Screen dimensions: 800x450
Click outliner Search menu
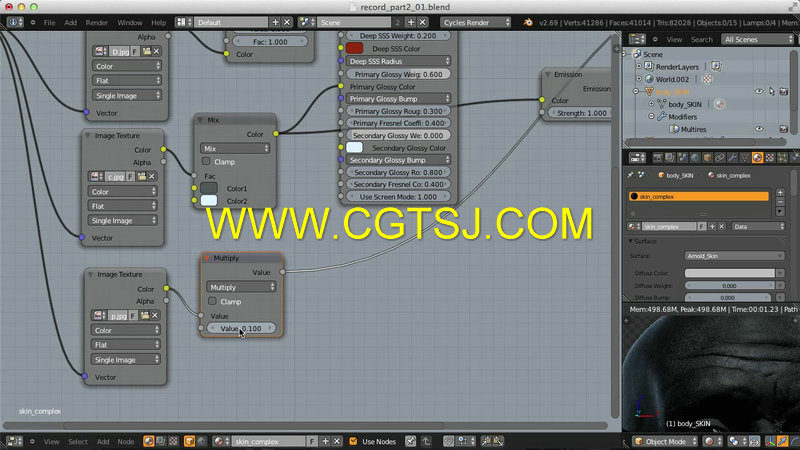(x=702, y=39)
